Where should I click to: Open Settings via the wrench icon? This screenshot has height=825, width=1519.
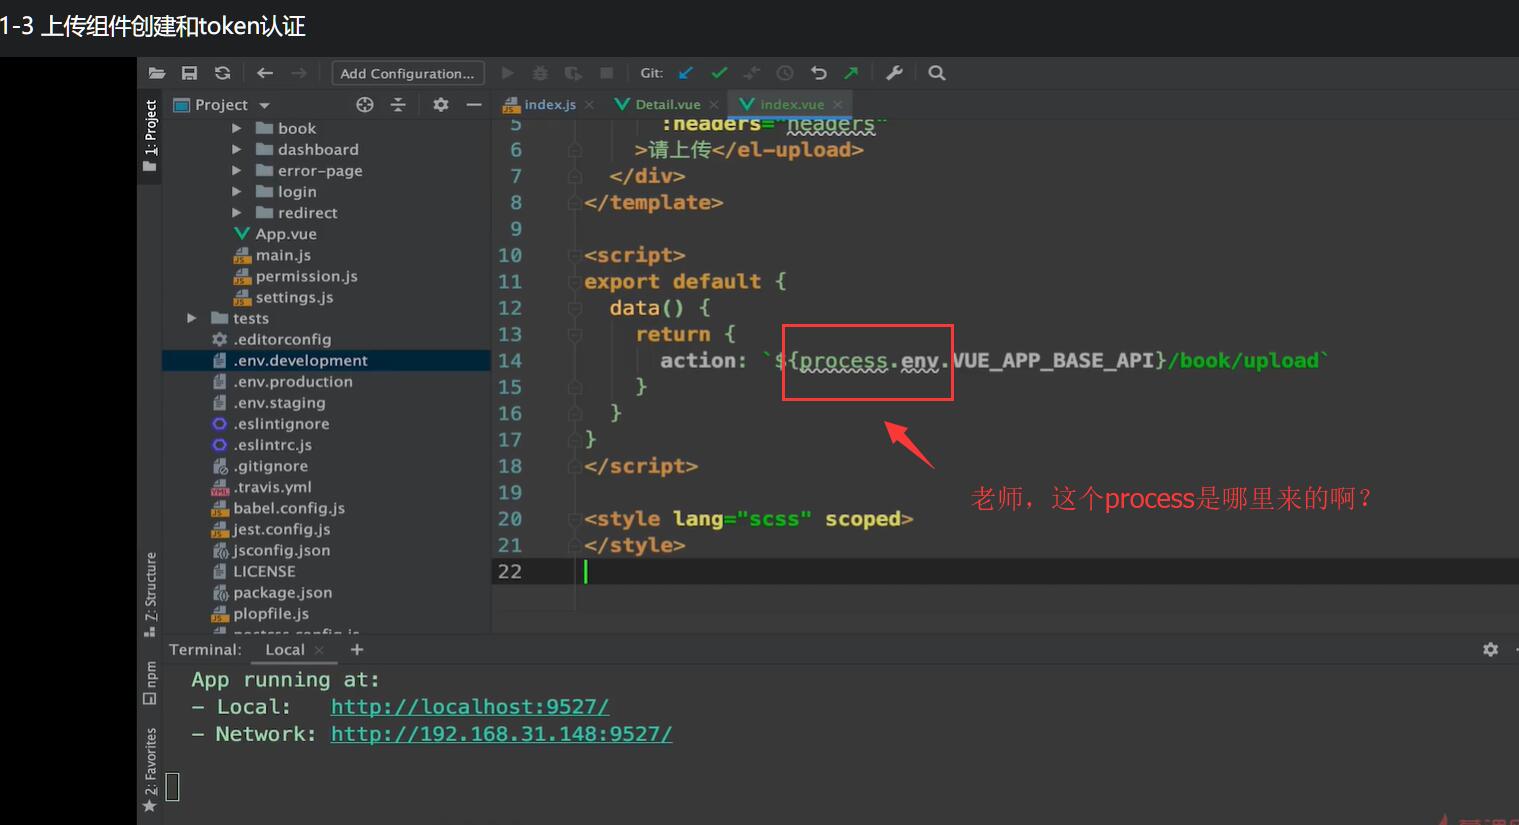(894, 73)
